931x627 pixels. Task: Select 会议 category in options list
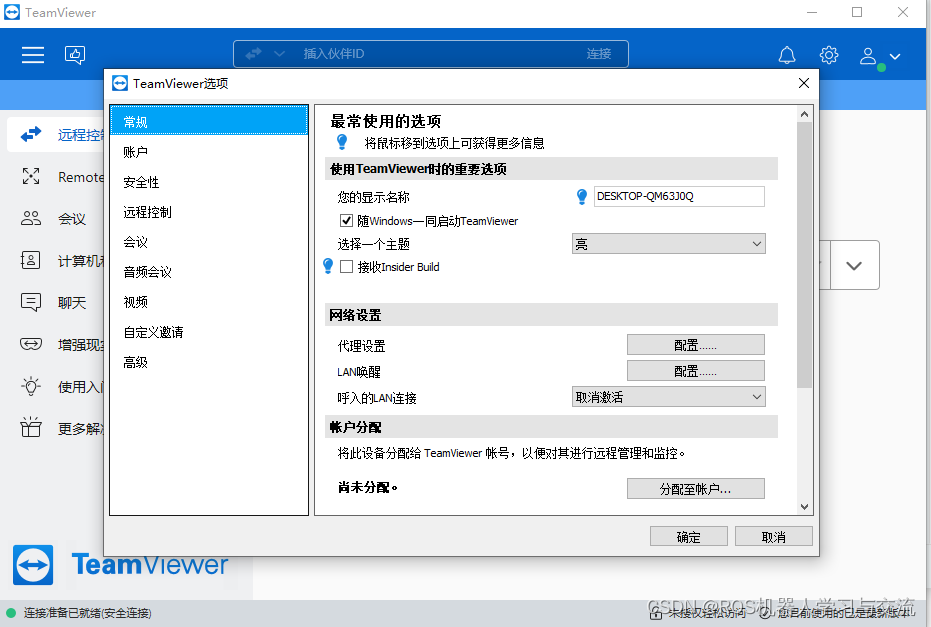point(209,242)
